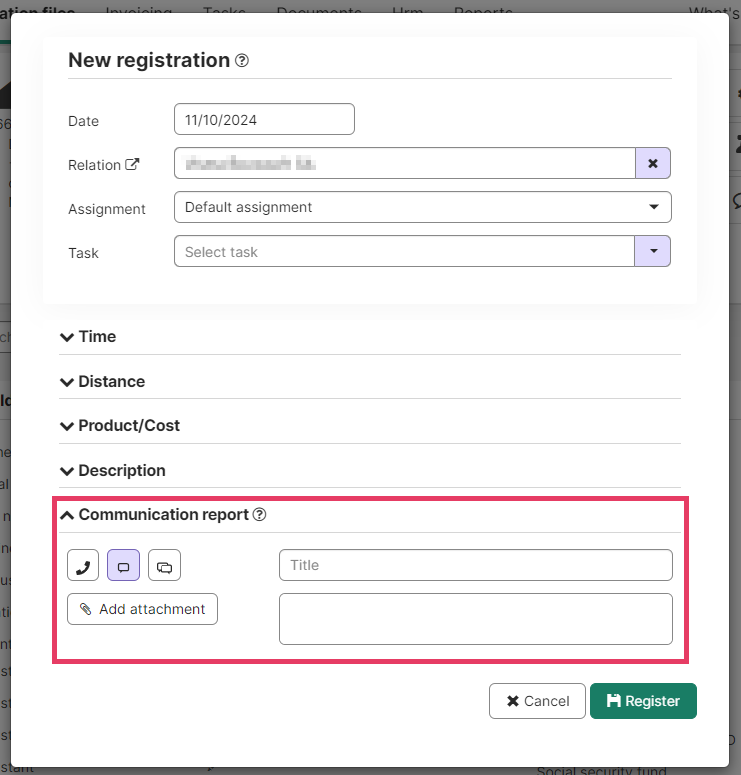Screen dimensions: 741x775
Task: Open the Relation external link icon
Action: click(x=132, y=164)
